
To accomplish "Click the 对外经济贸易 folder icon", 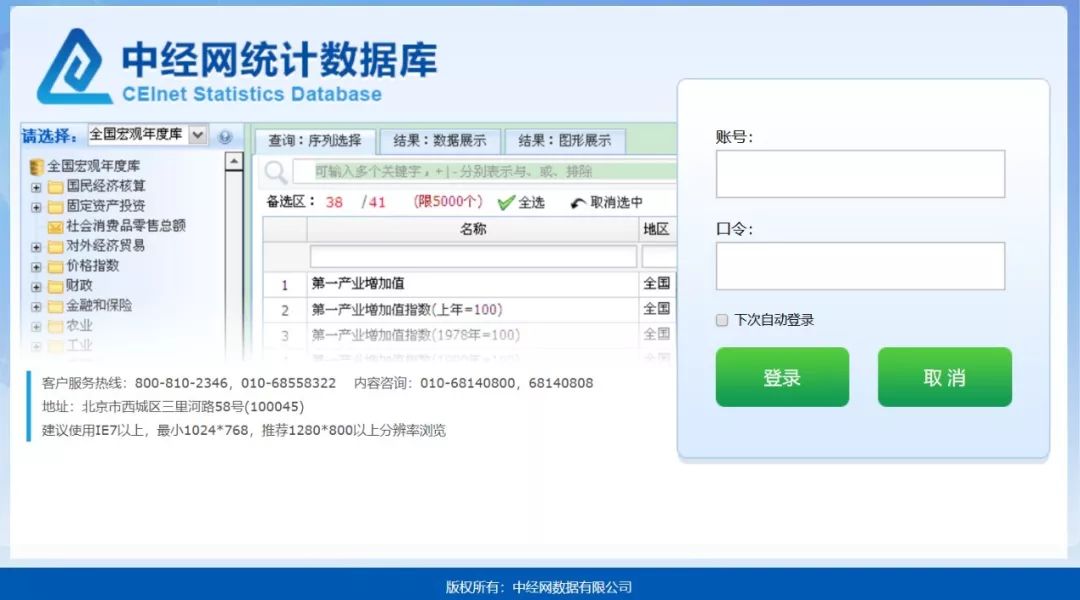I will [x=56, y=247].
